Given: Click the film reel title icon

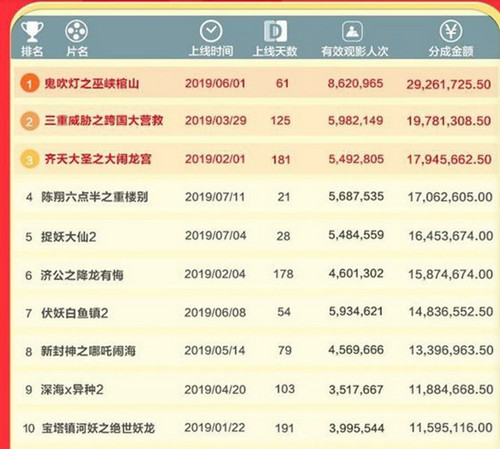Looking at the screenshot, I should tap(76, 31).
